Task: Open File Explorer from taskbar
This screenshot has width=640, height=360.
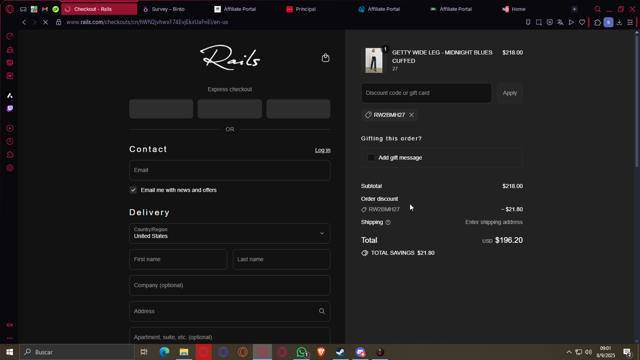Action: (184, 352)
